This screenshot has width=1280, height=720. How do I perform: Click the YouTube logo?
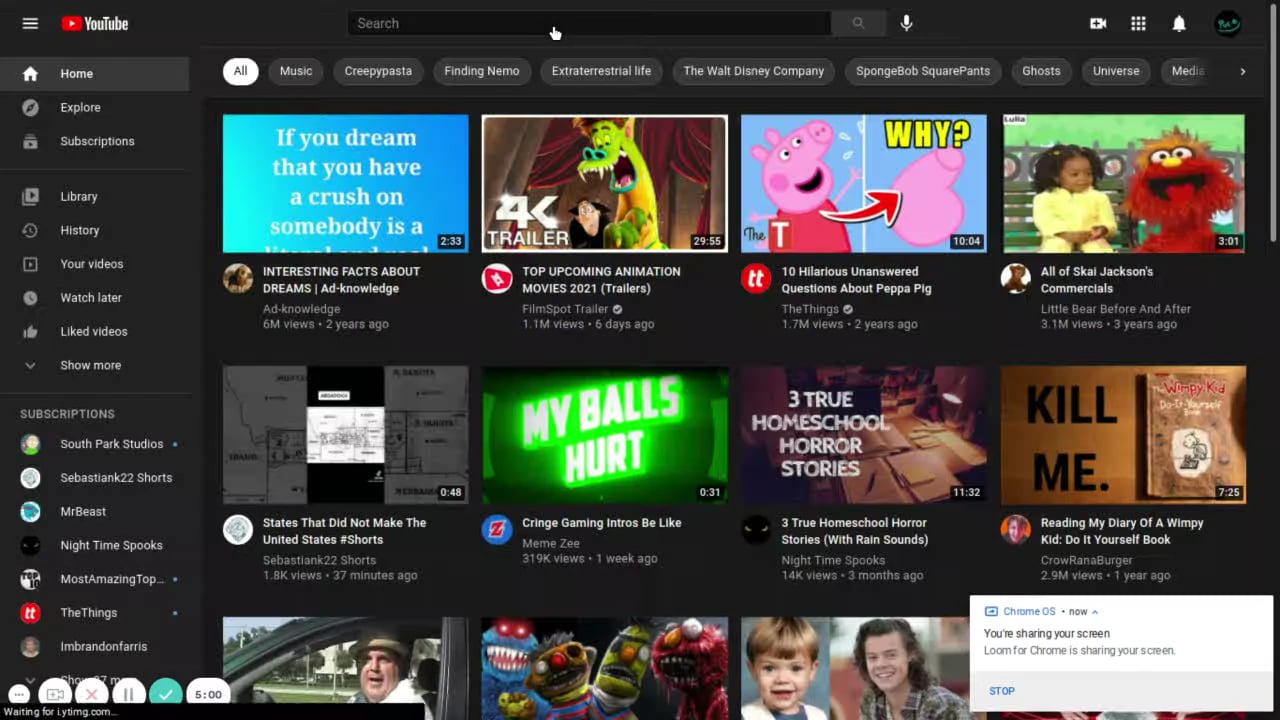(95, 23)
